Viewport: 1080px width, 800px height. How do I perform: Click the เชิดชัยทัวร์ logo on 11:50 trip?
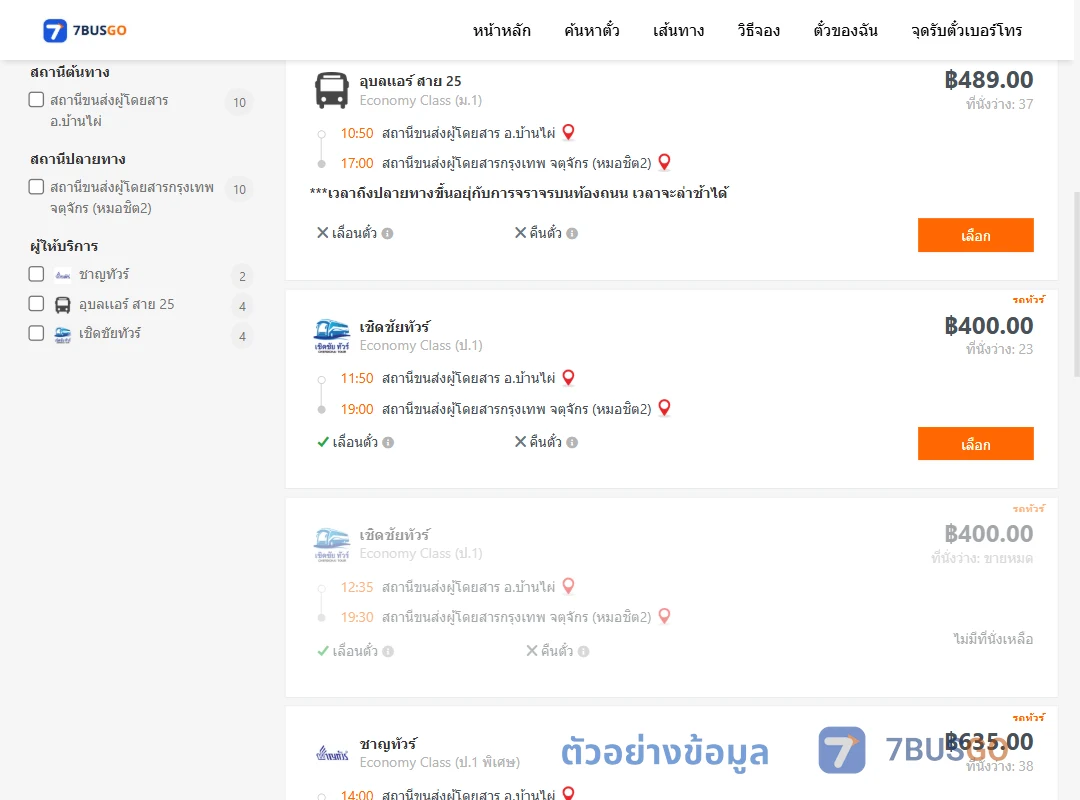pyautogui.click(x=332, y=336)
